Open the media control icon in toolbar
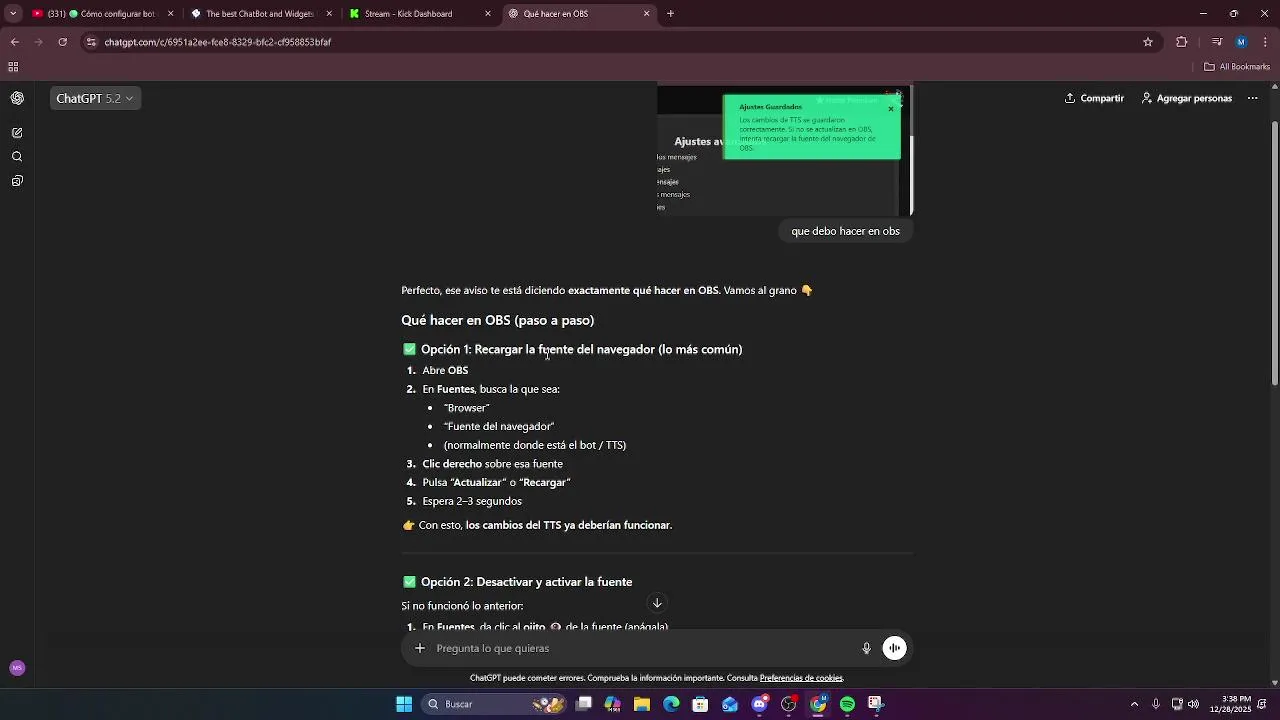 click(x=1217, y=42)
